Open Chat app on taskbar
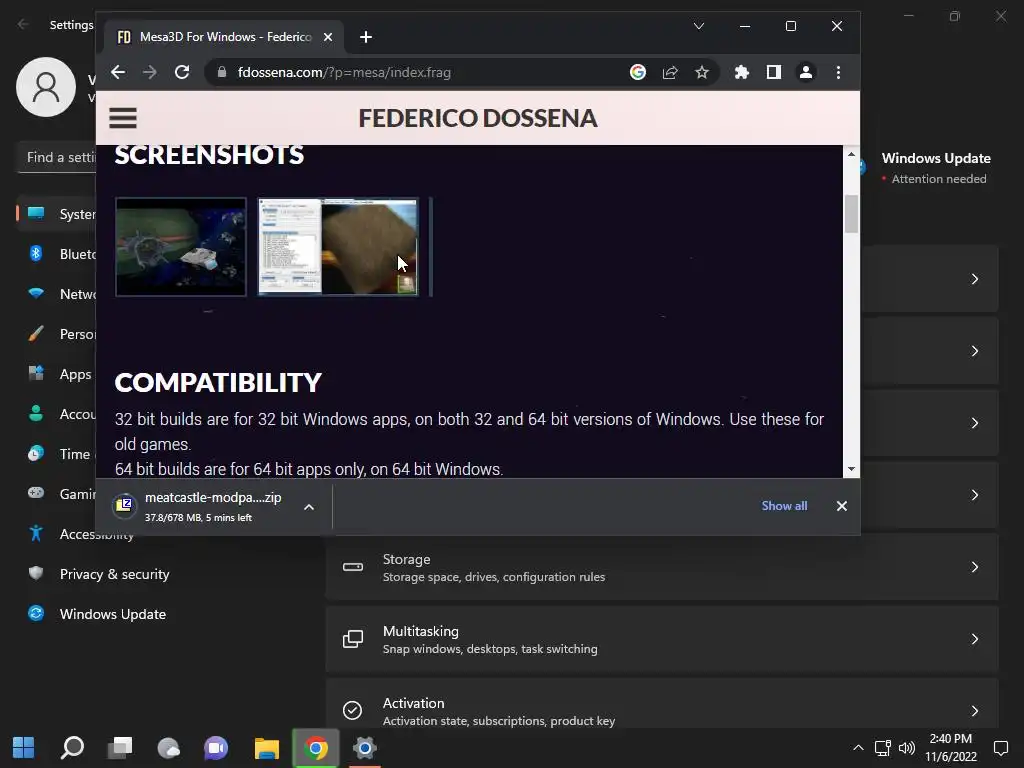The height and width of the screenshot is (768, 1024). pyautogui.click(x=216, y=748)
